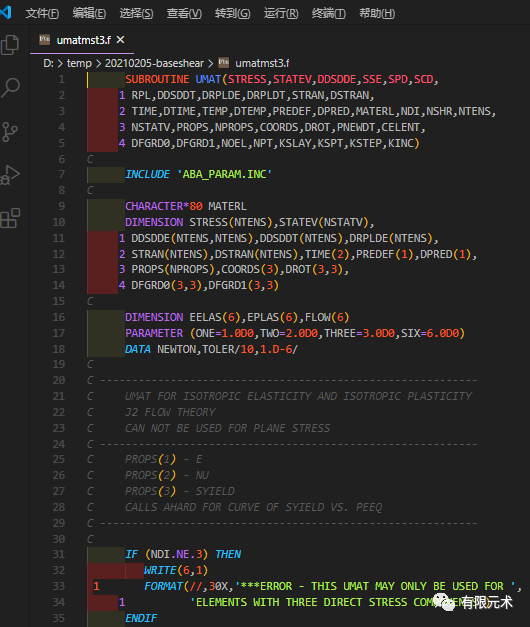The image size is (530, 627).
Task: Click the VS Code logo icon
Action: coord(6,12)
